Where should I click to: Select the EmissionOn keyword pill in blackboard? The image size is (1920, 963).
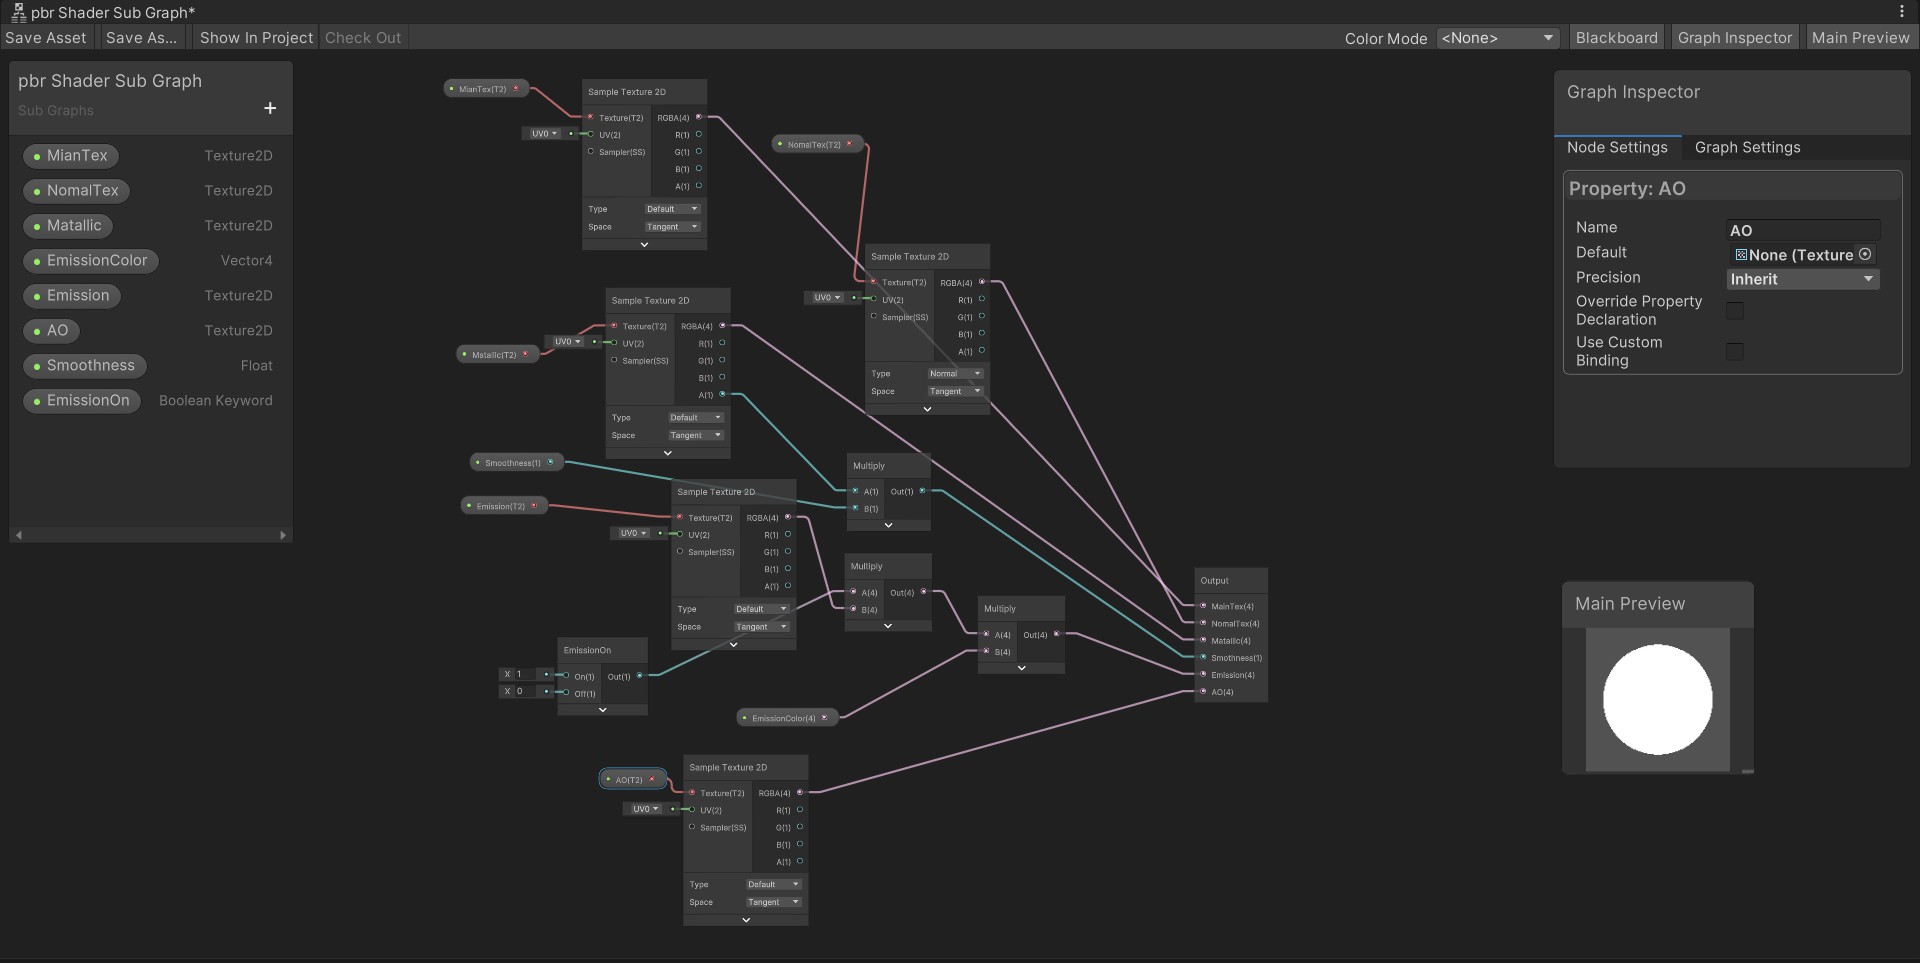81,401
